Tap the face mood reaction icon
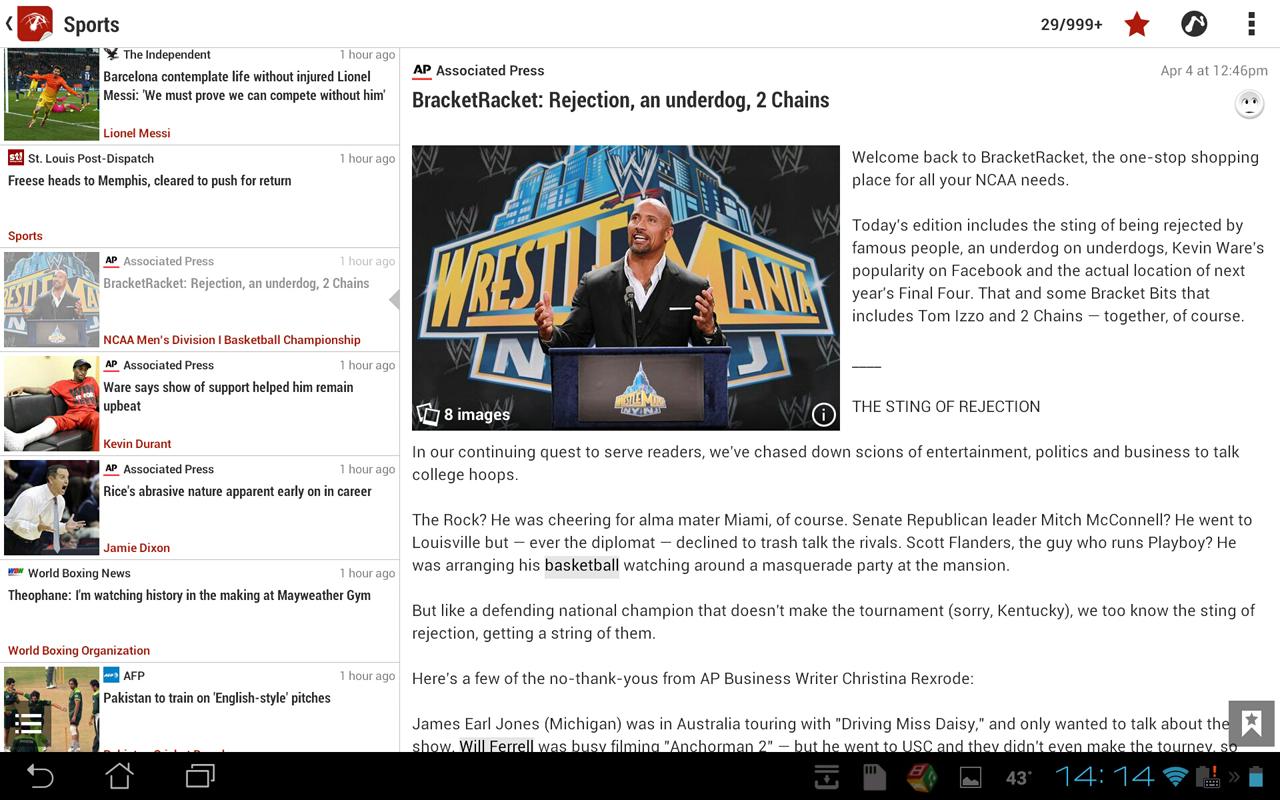 coord(1249,104)
